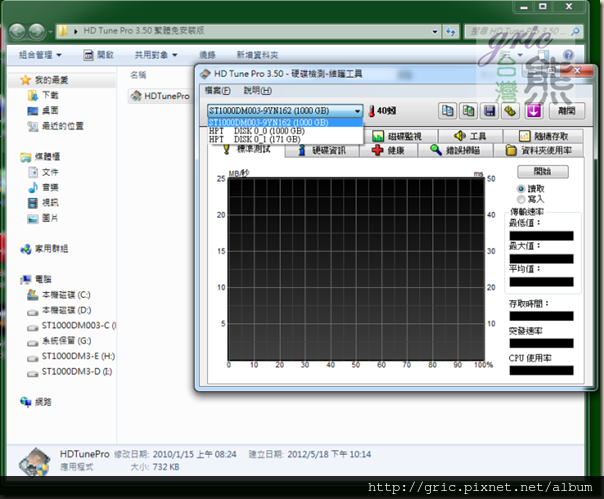Select the 寫入 radio button
The width and height of the screenshot is (604, 499).
pos(521,199)
